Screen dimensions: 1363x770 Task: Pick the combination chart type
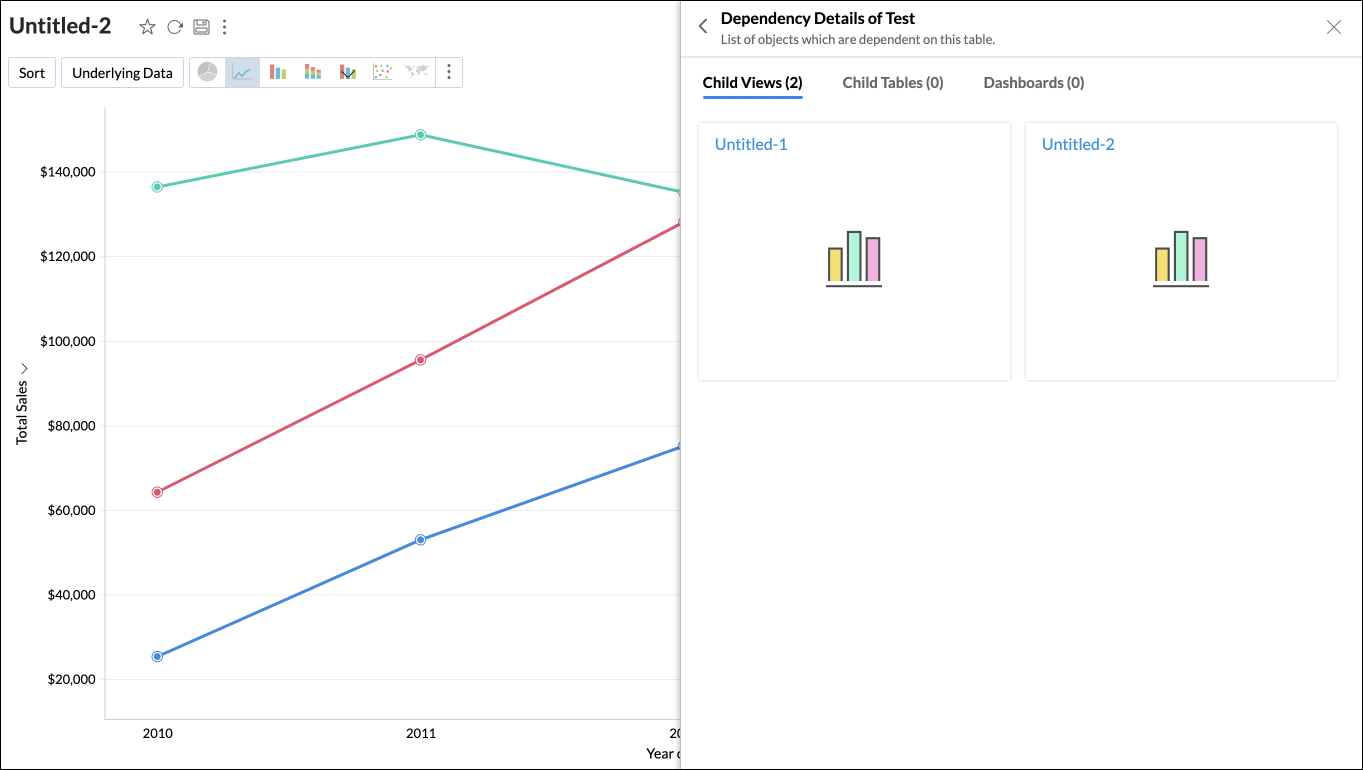click(348, 72)
